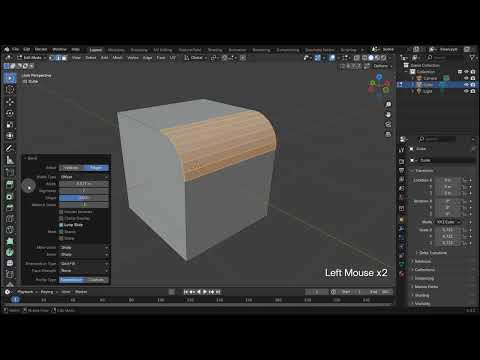Switch to wireframe viewport shading
Screen dimensions: 480x360
coord(364,58)
